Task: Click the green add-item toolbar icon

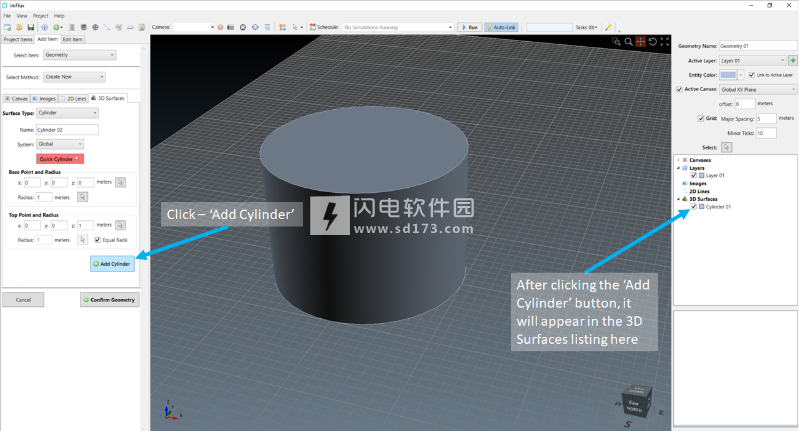Action: [57, 27]
